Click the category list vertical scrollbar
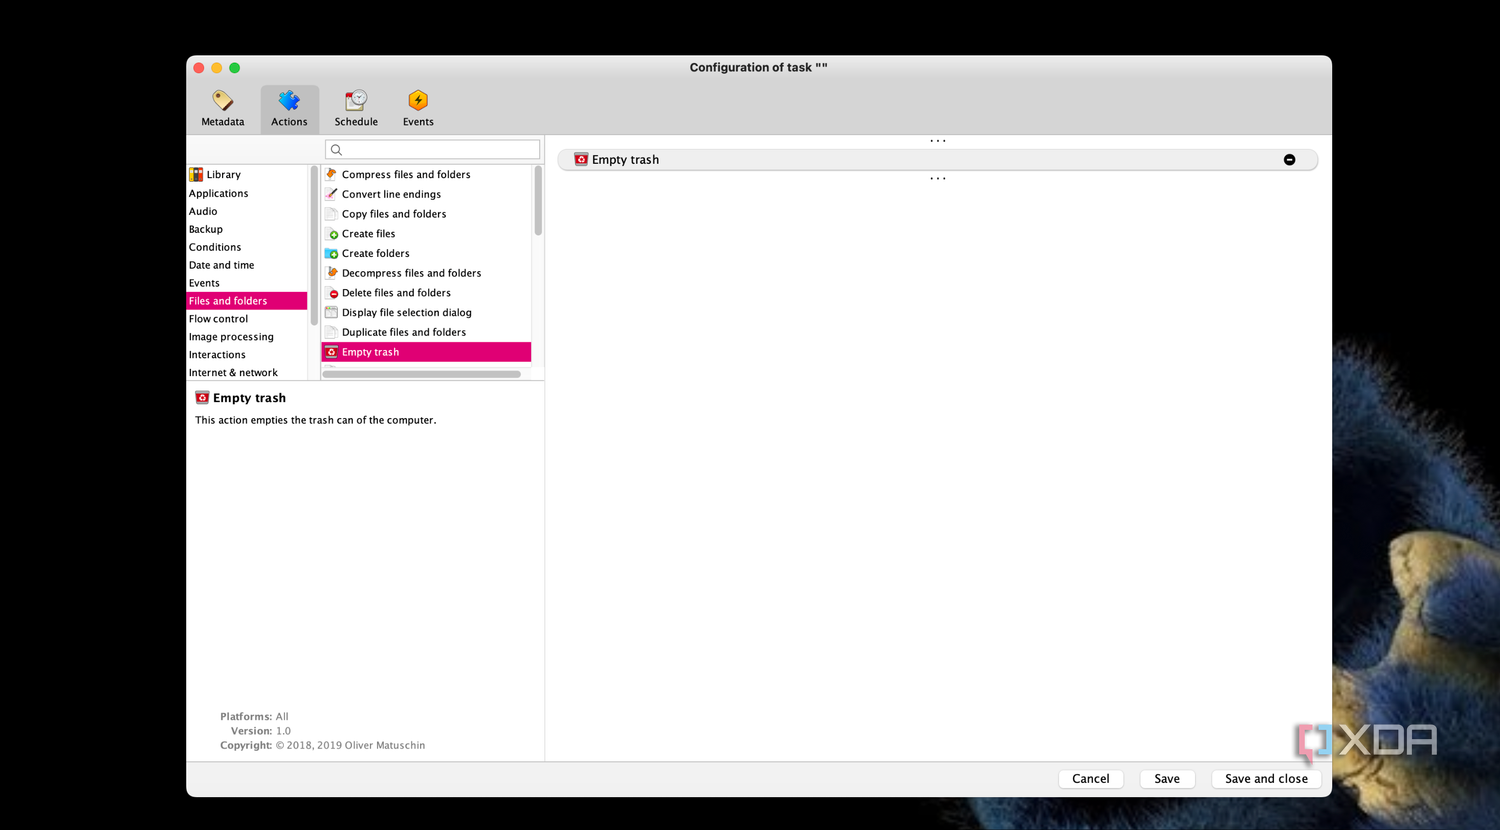 [x=314, y=245]
